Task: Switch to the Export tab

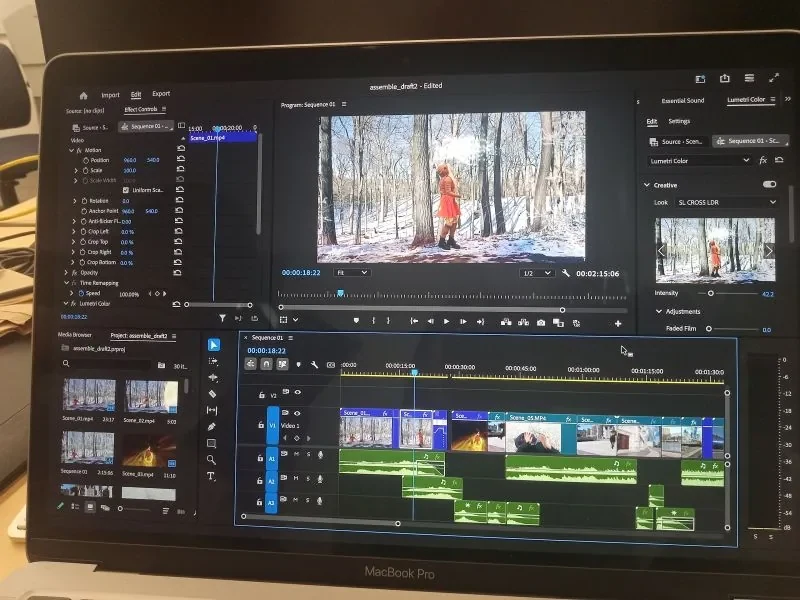Action: tap(161, 93)
